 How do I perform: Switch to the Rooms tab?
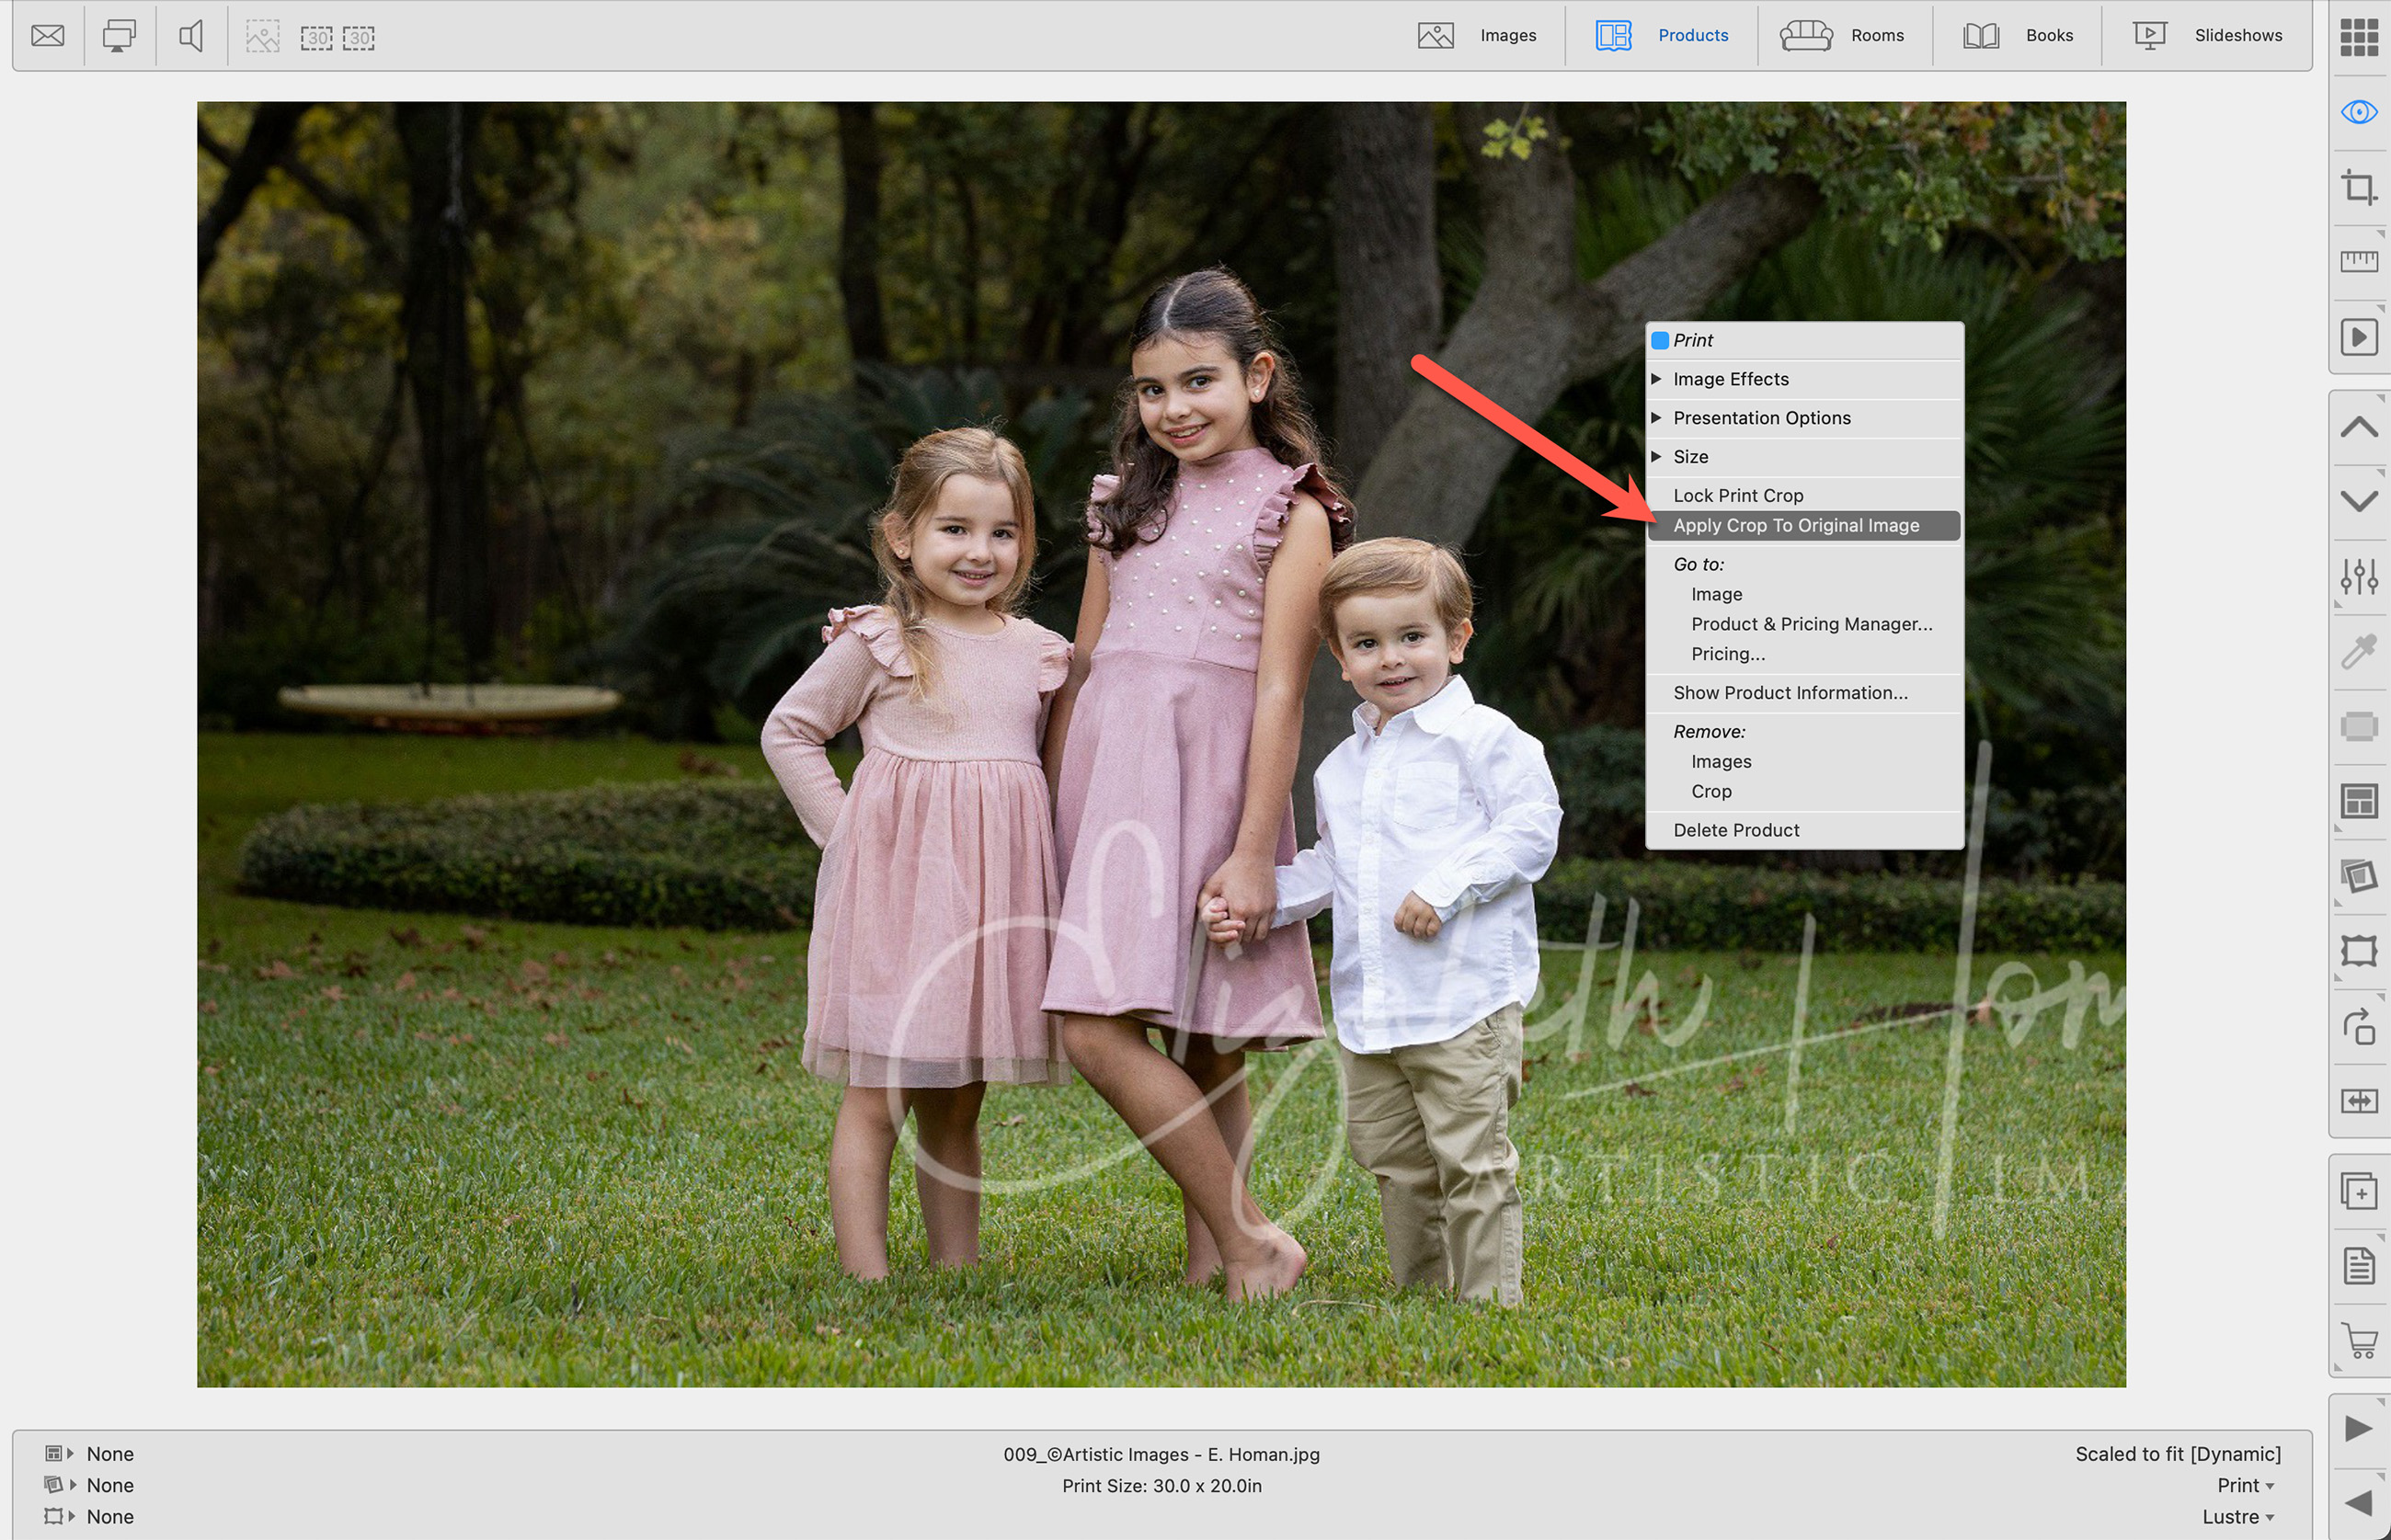pos(1842,36)
